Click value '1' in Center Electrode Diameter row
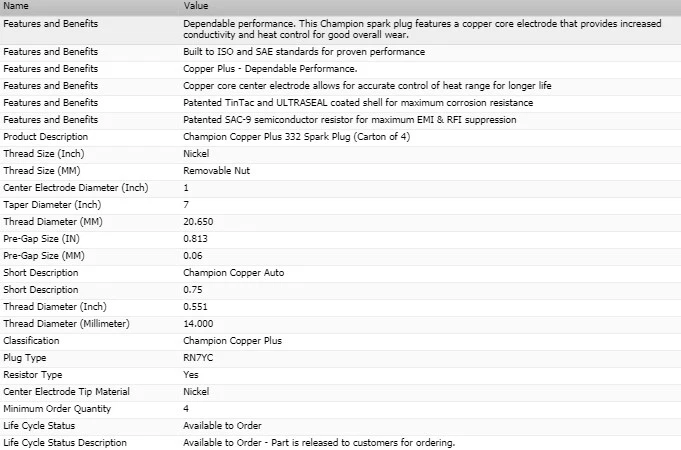This screenshot has height=450, width=681. tap(186, 188)
